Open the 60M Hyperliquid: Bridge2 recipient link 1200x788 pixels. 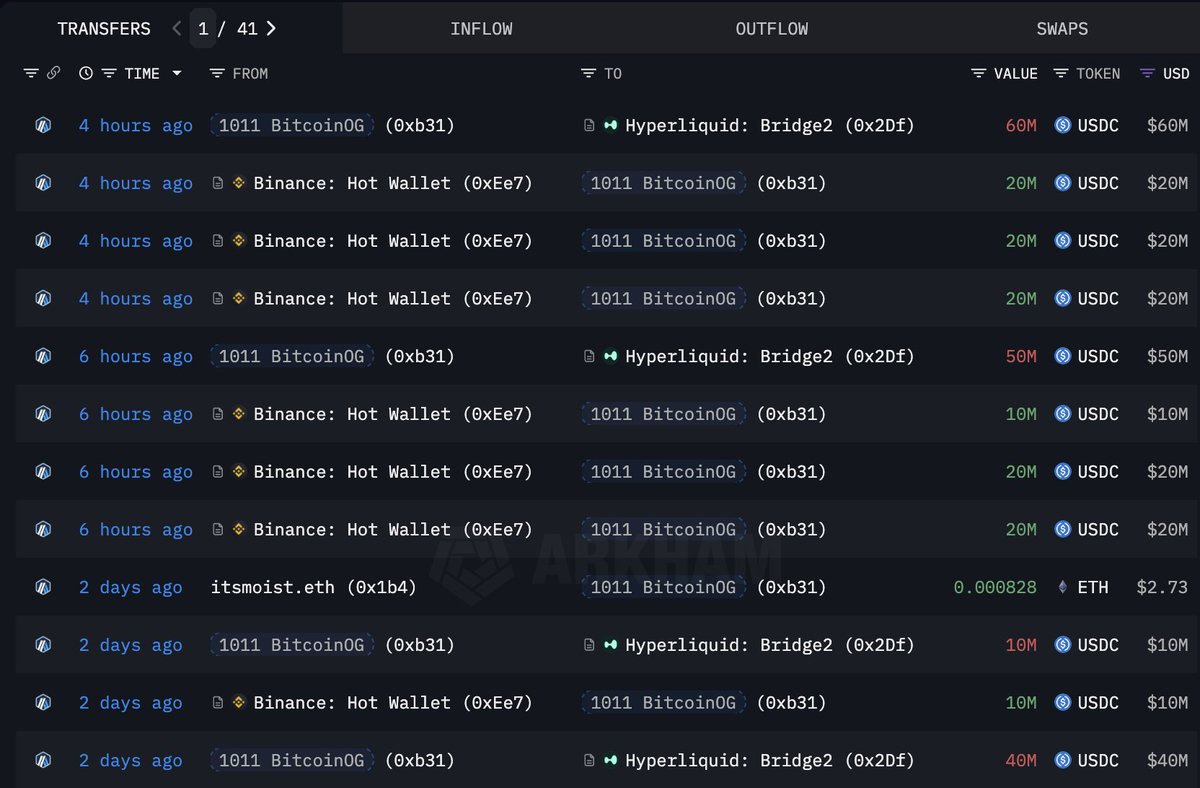point(768,125)
